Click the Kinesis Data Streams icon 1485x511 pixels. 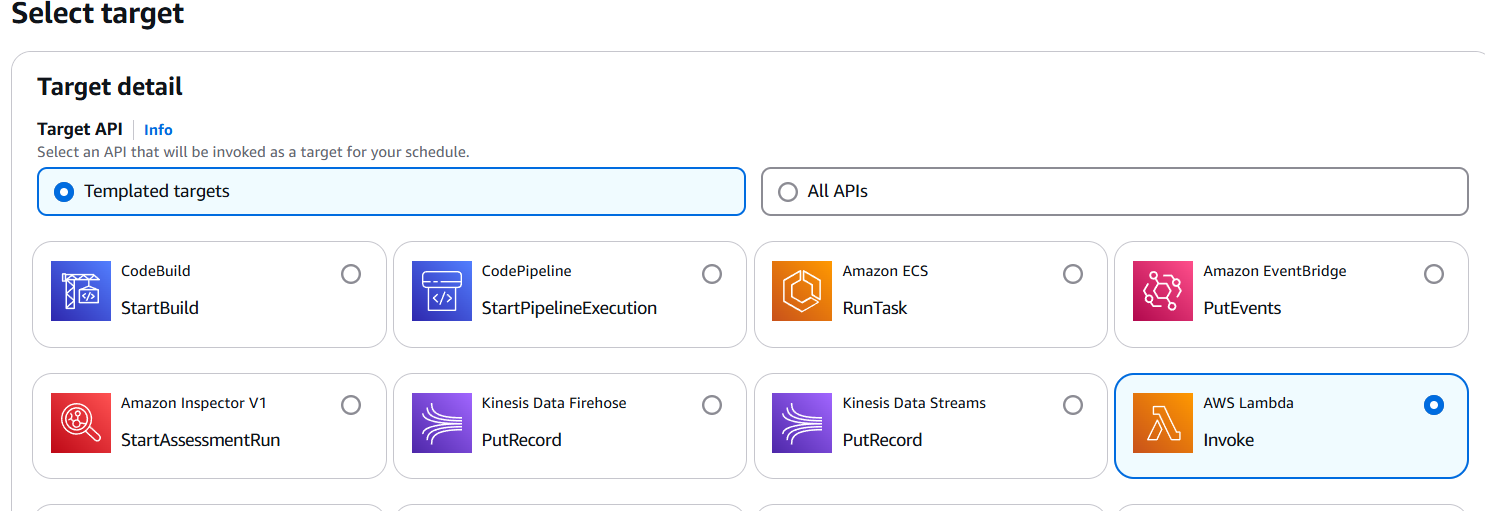coord(802,423)
